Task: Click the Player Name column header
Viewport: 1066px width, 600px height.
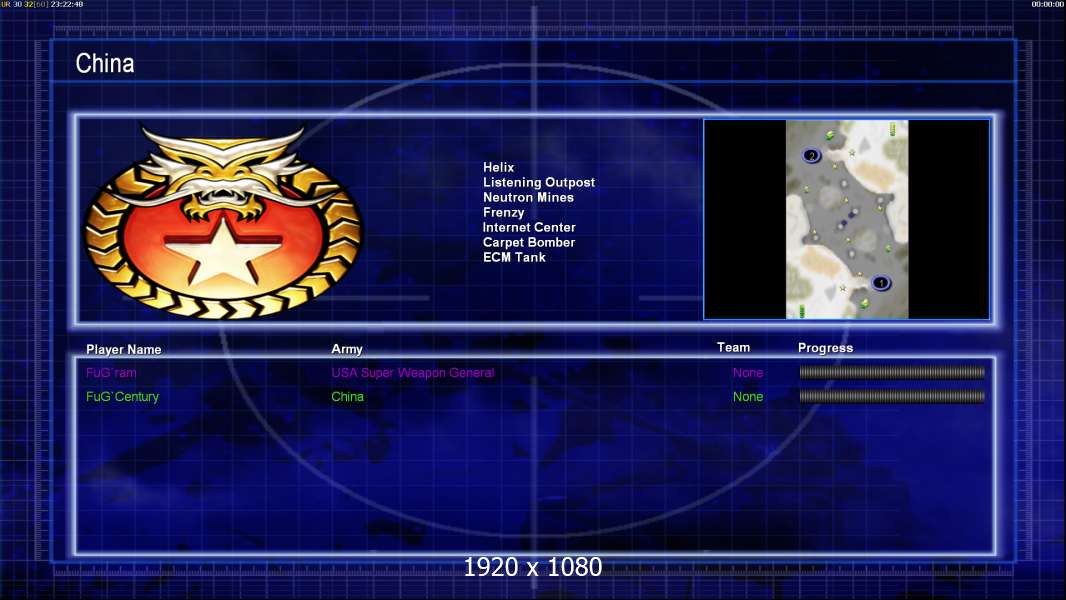Action: tap(124, 349)
